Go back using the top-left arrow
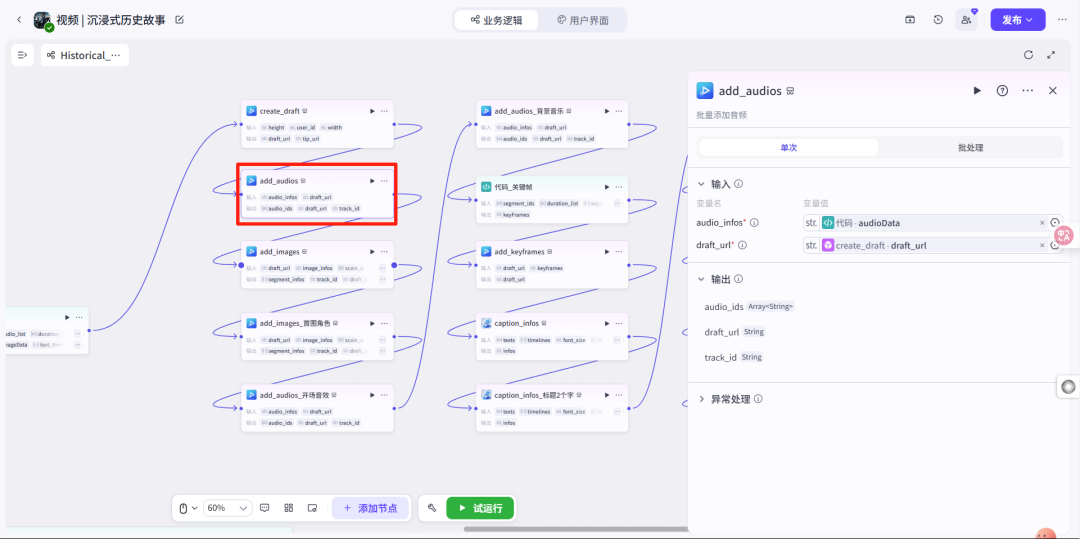The image size is (1080, 539). [x=19, y=20]
